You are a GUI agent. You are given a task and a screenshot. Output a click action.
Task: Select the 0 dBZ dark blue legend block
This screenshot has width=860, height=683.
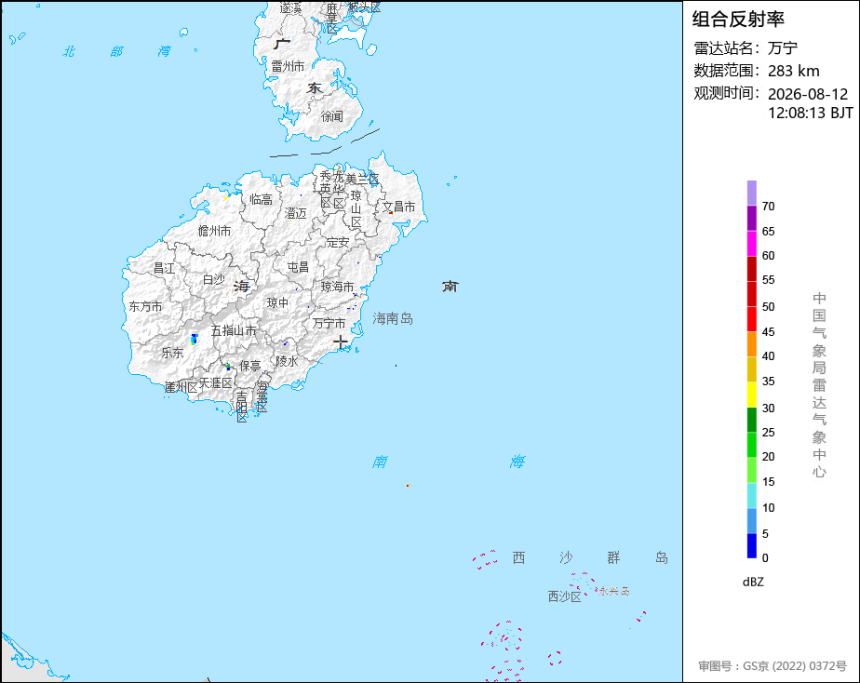(x=751, y=546)
